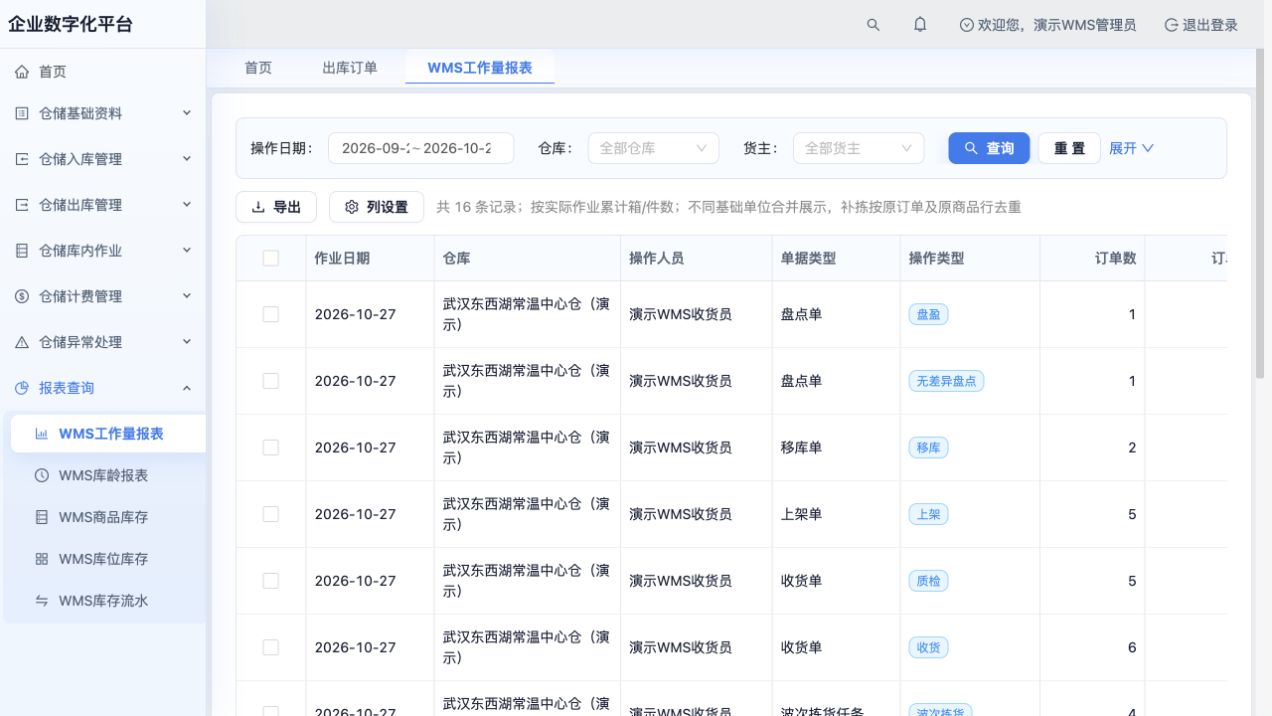Open notifications bell icon
The image size is (1272, 716).
click(x=920, y=25)
